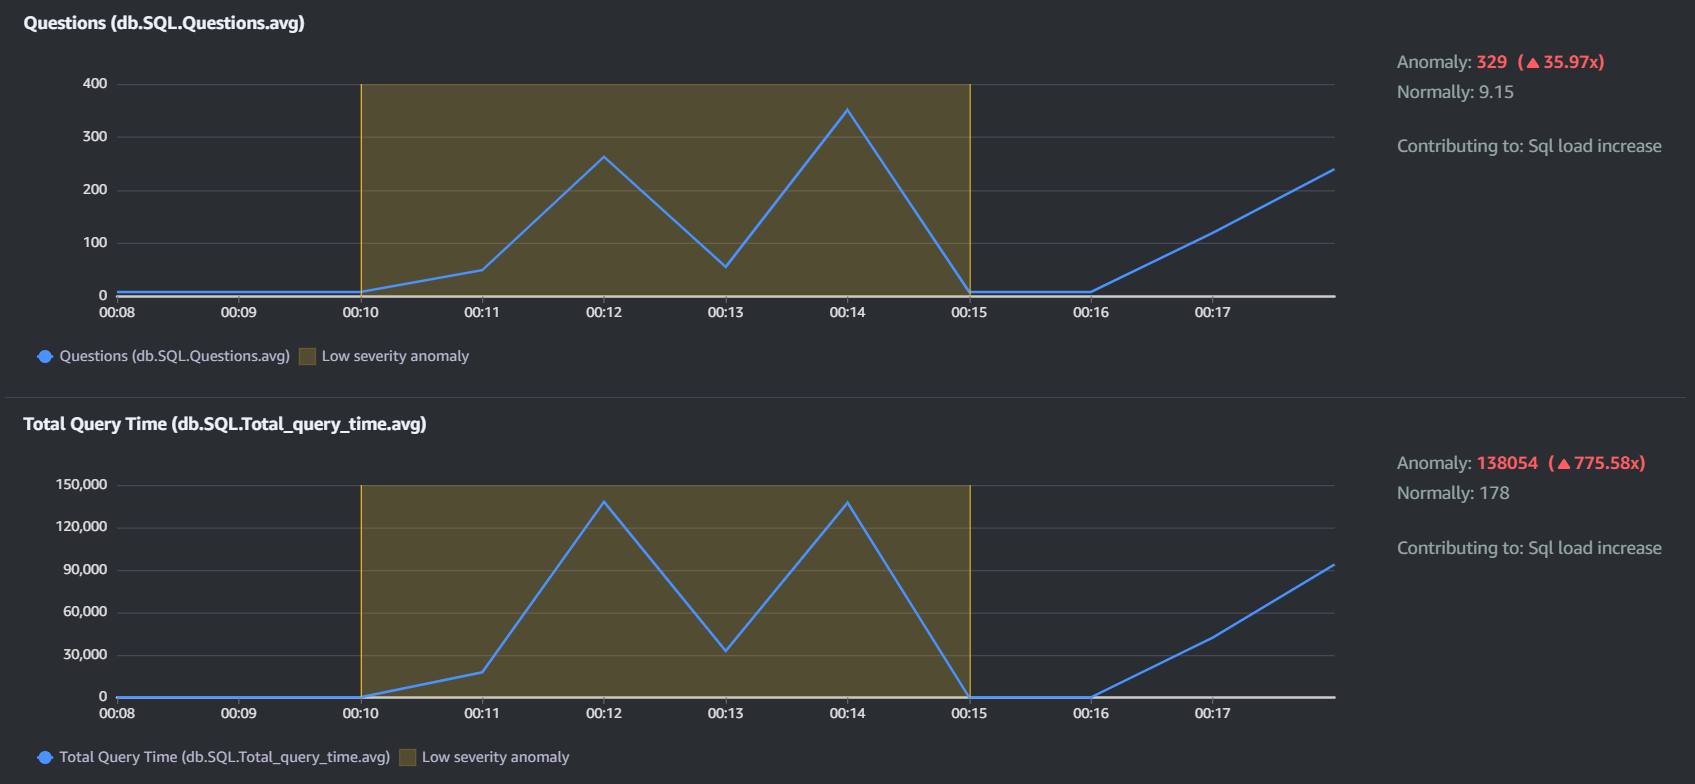Click the 35.97x increase value

[x=1570, y=62]
